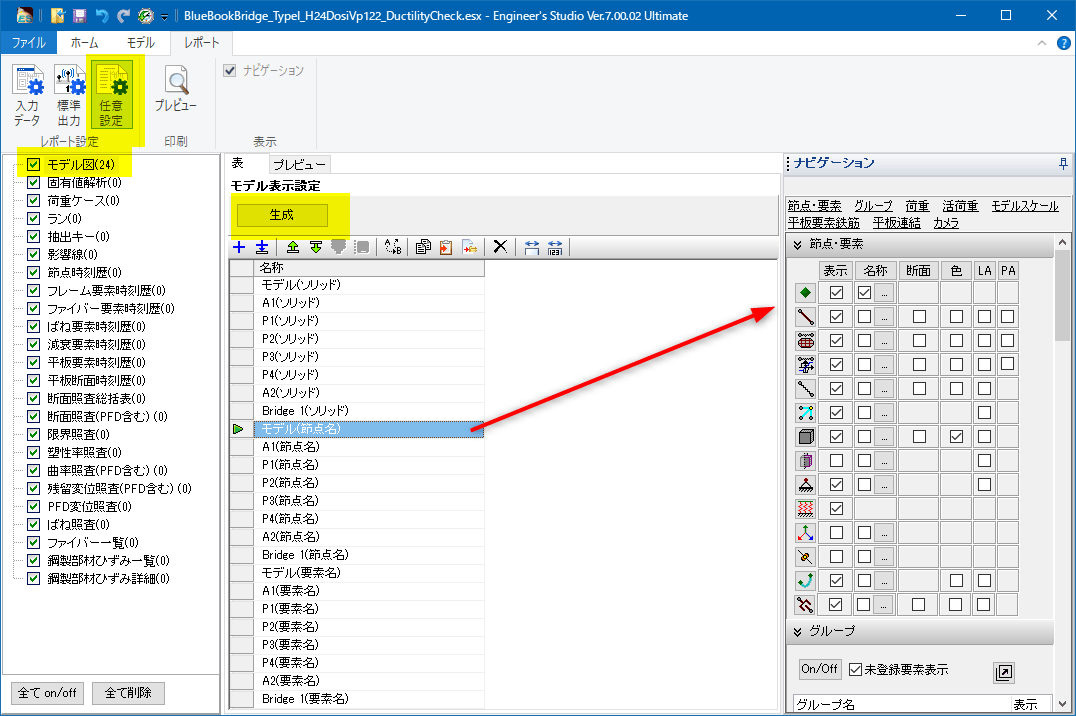Open the 標準出力 report settings
The width and height of the screenshot is (1076, 716).
tap(69, 96)
